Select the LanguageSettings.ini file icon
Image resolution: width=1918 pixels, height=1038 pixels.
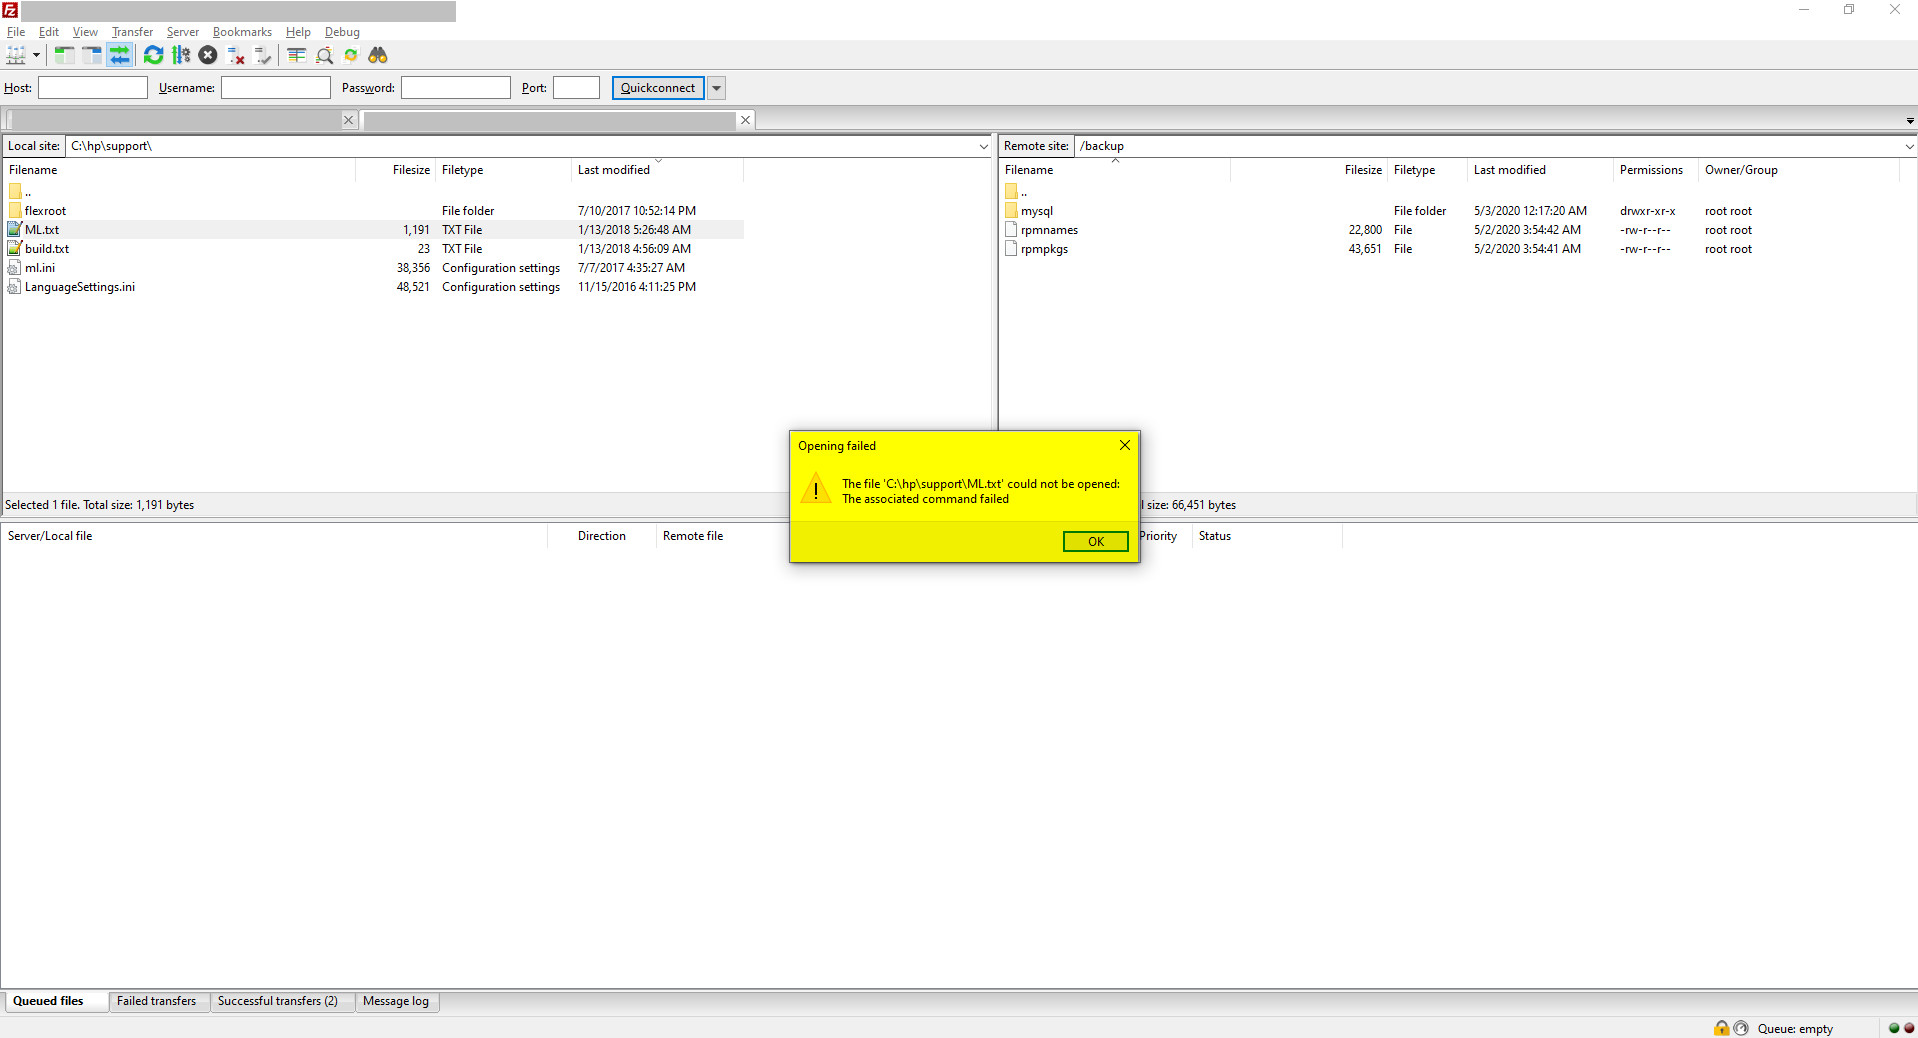click(x=15, y=287)
